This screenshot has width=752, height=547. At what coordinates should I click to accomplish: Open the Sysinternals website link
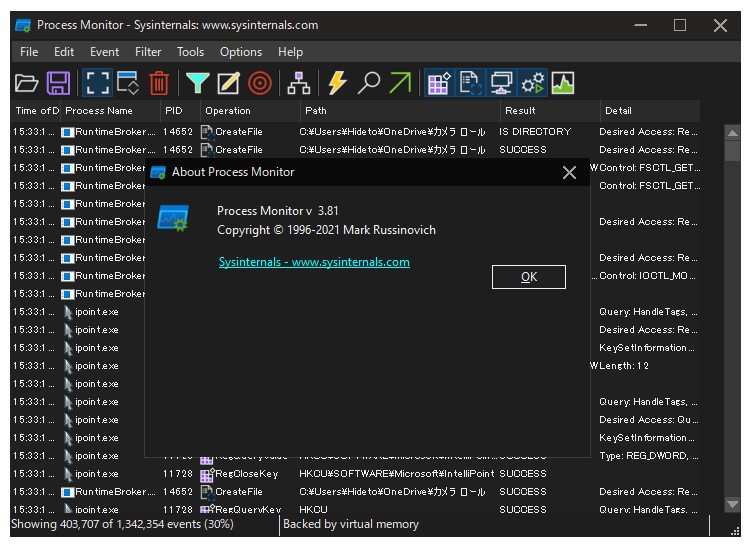(314, 262)
